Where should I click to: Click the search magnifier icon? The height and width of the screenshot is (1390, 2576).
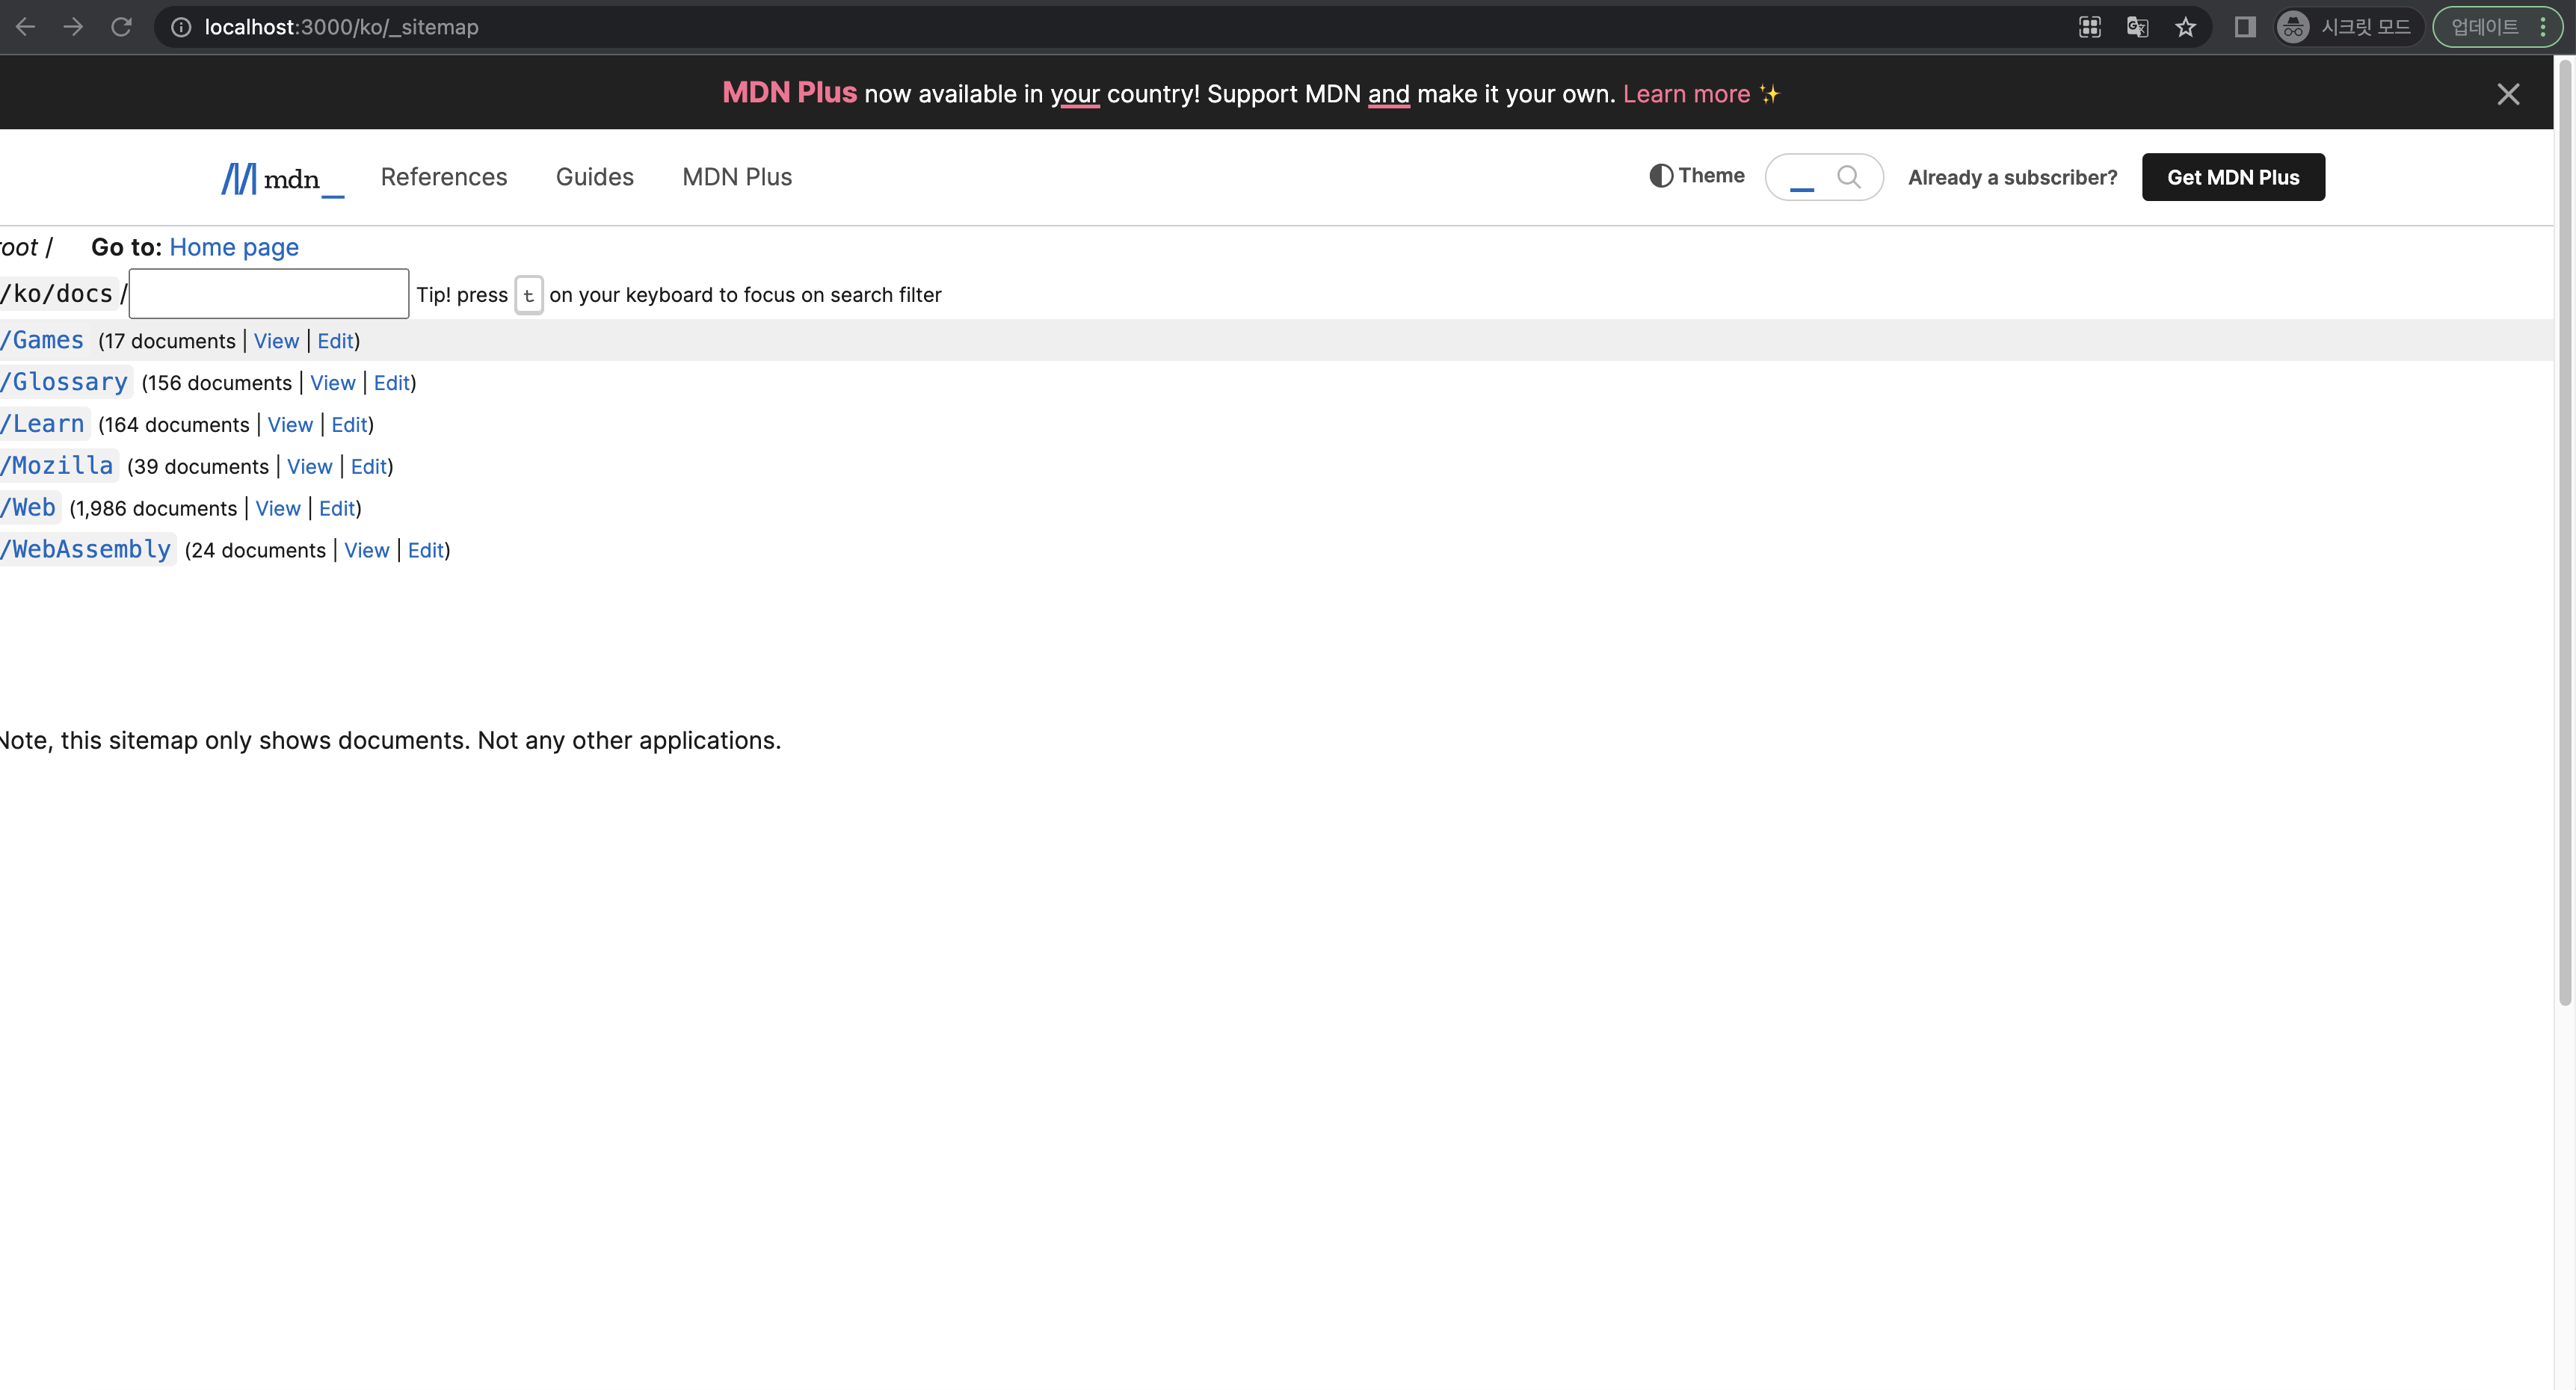(x=1848, y=177)
